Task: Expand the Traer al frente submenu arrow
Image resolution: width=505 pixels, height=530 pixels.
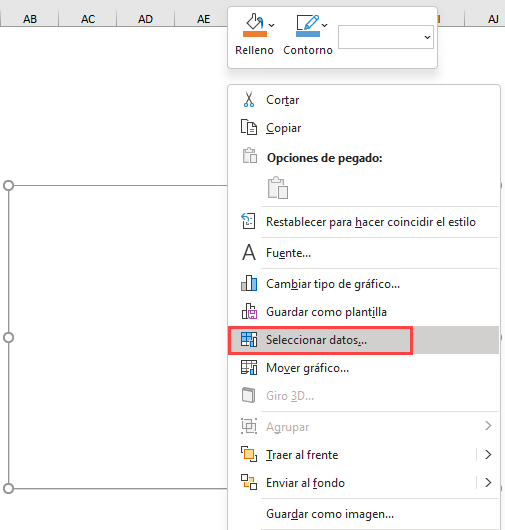Action: pos(488,454)
